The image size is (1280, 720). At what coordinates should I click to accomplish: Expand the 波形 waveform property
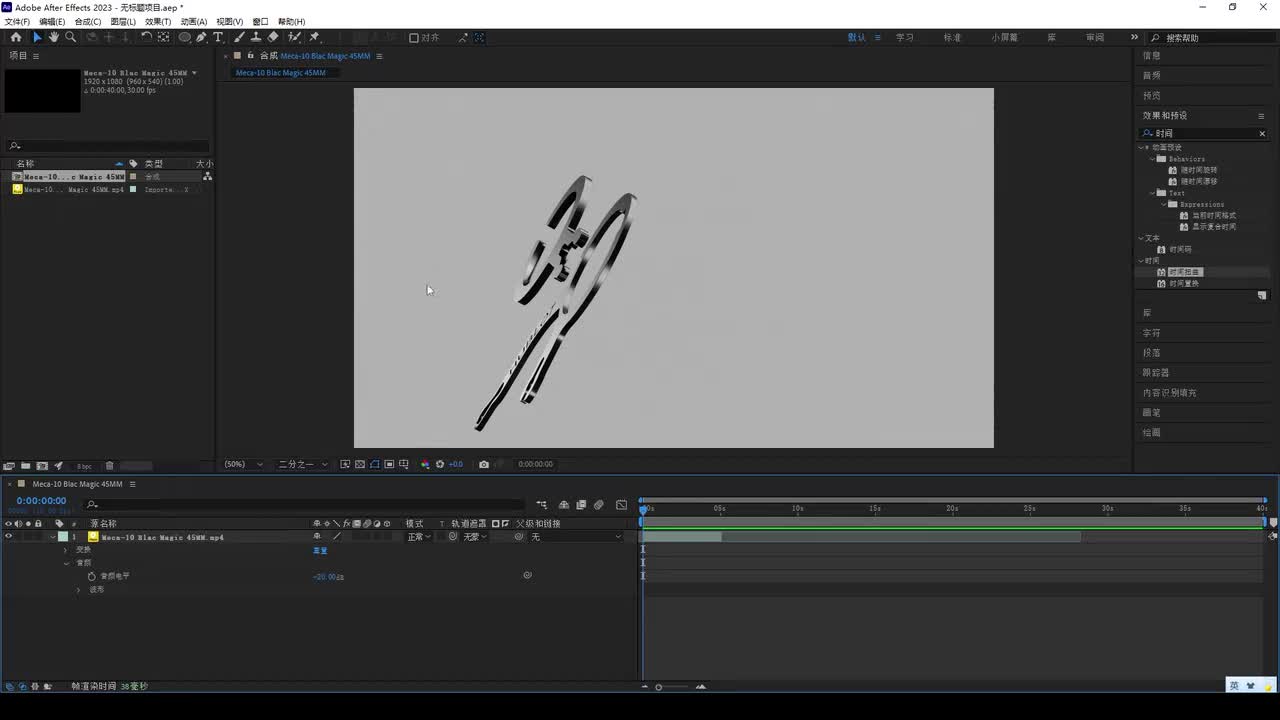coord(79,589)
